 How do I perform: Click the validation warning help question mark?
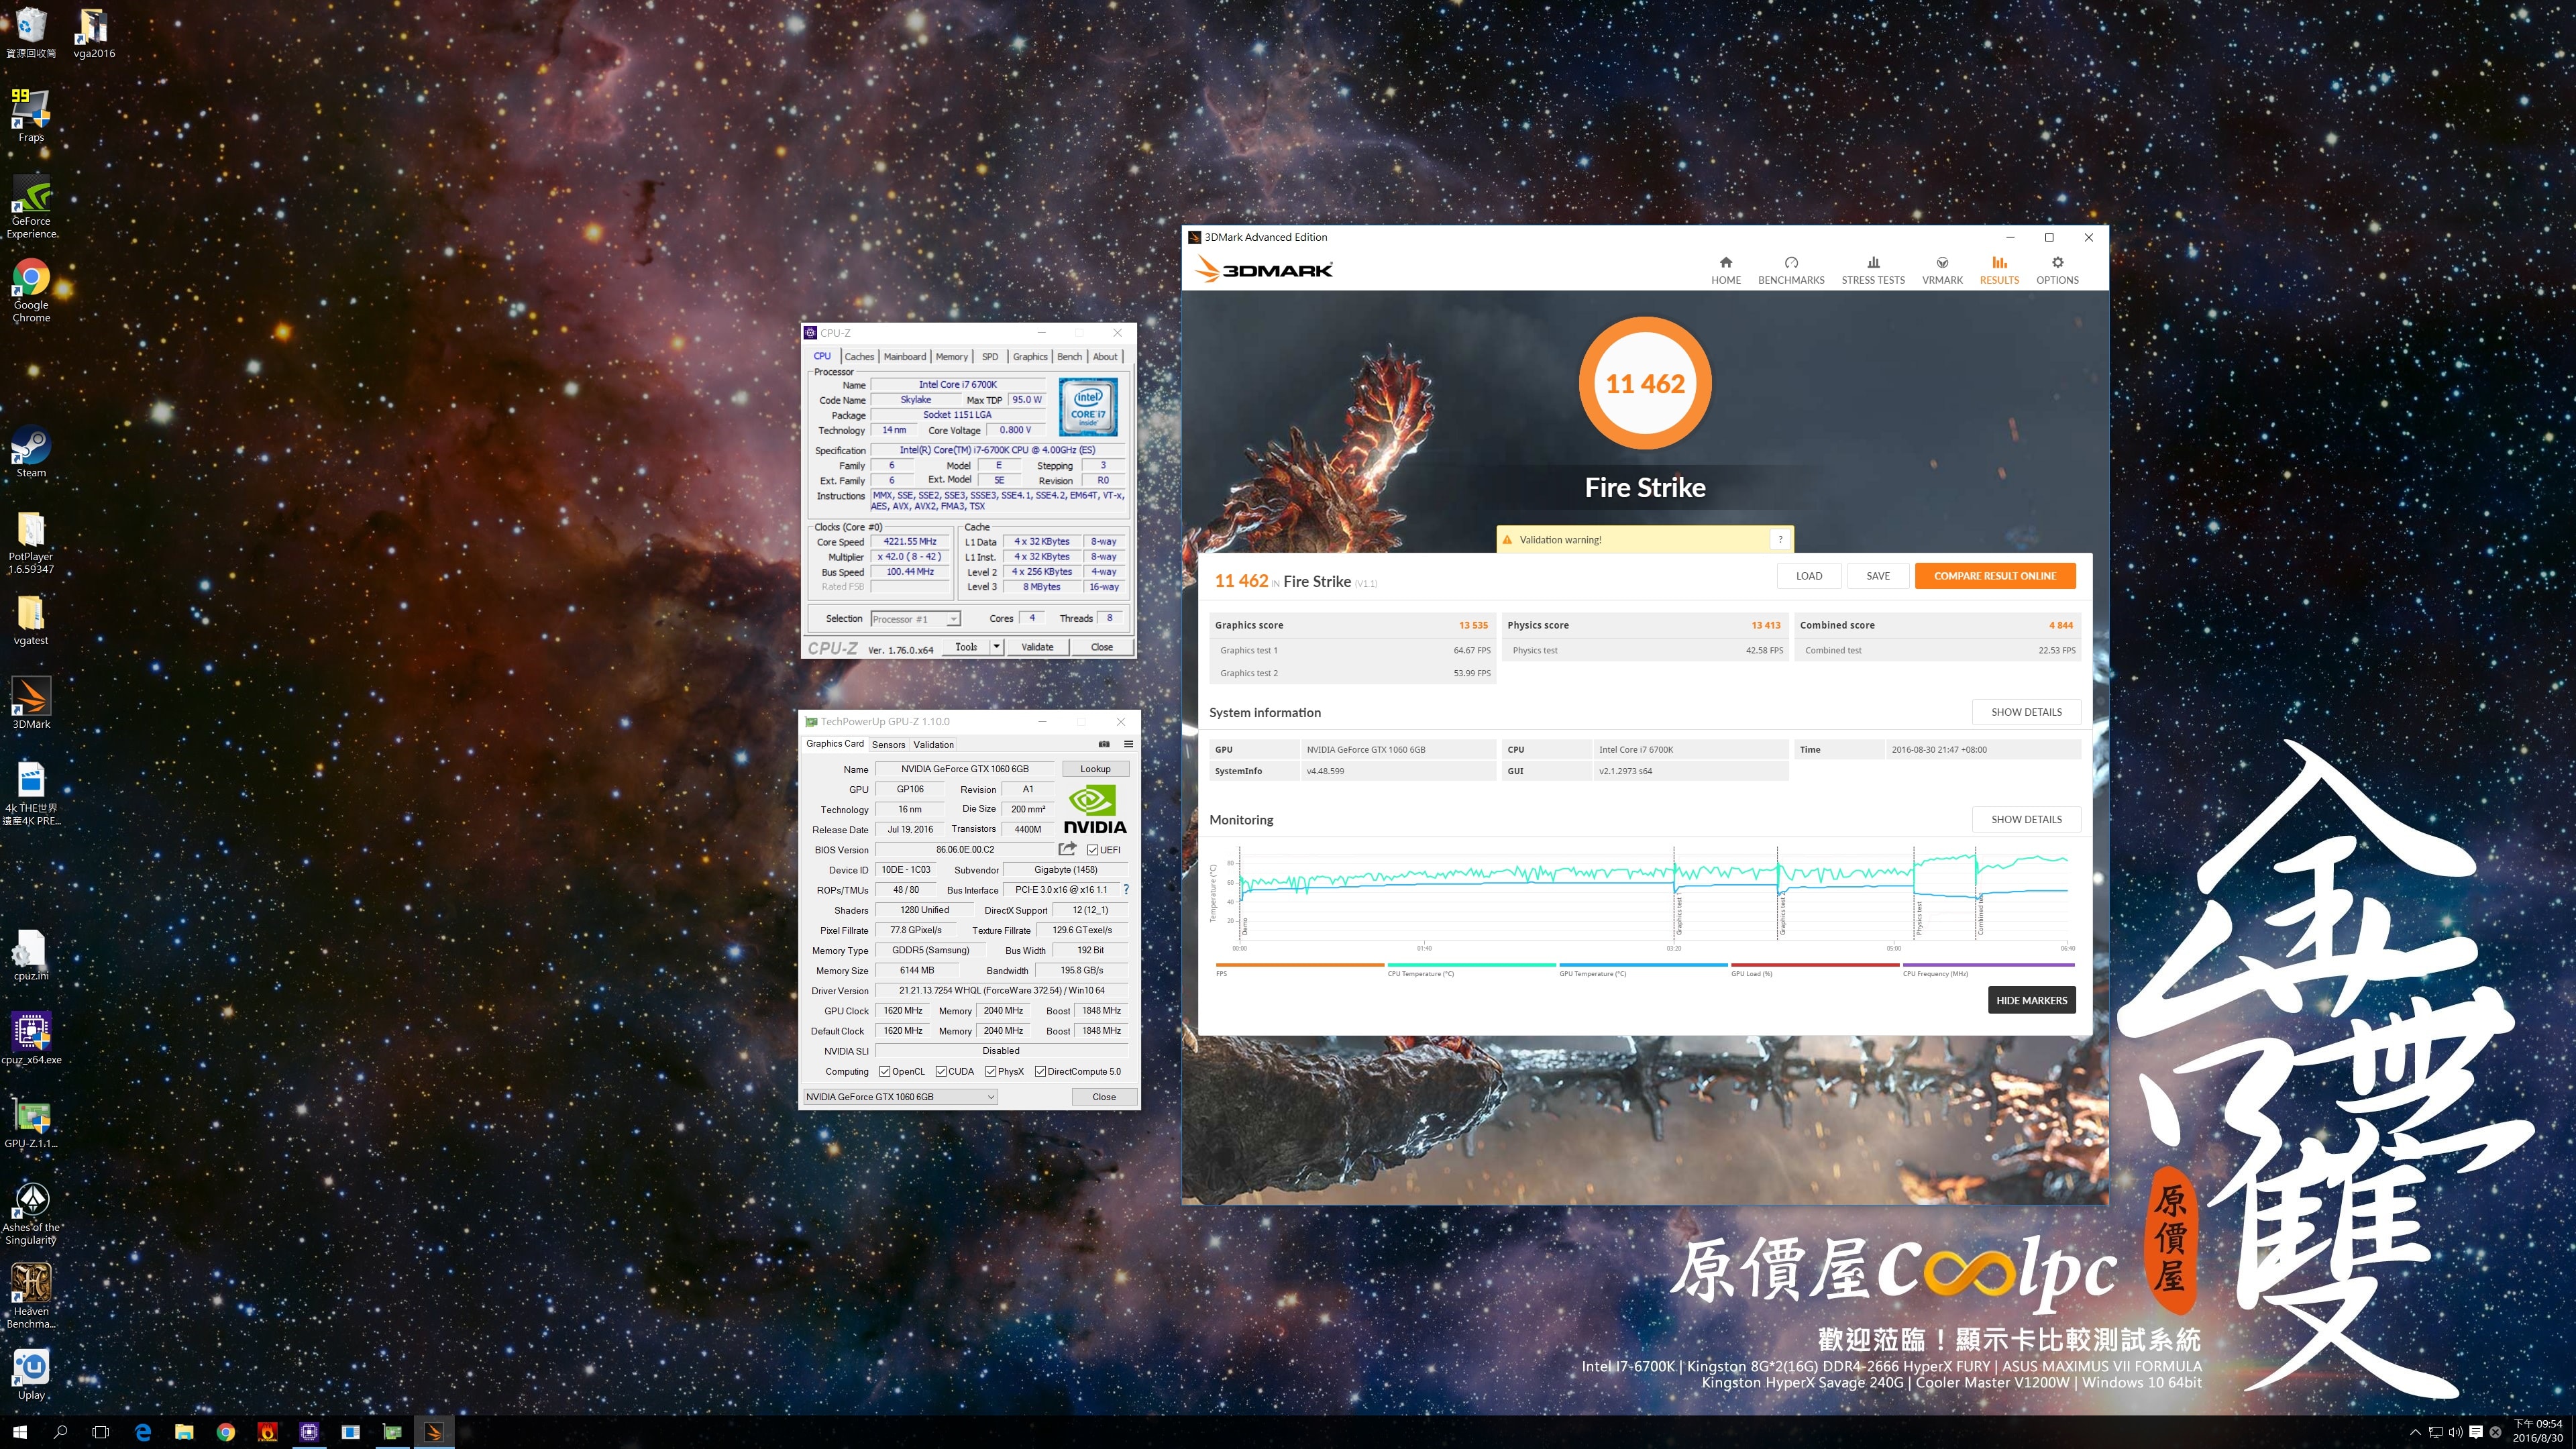(x=1780, y=539)
